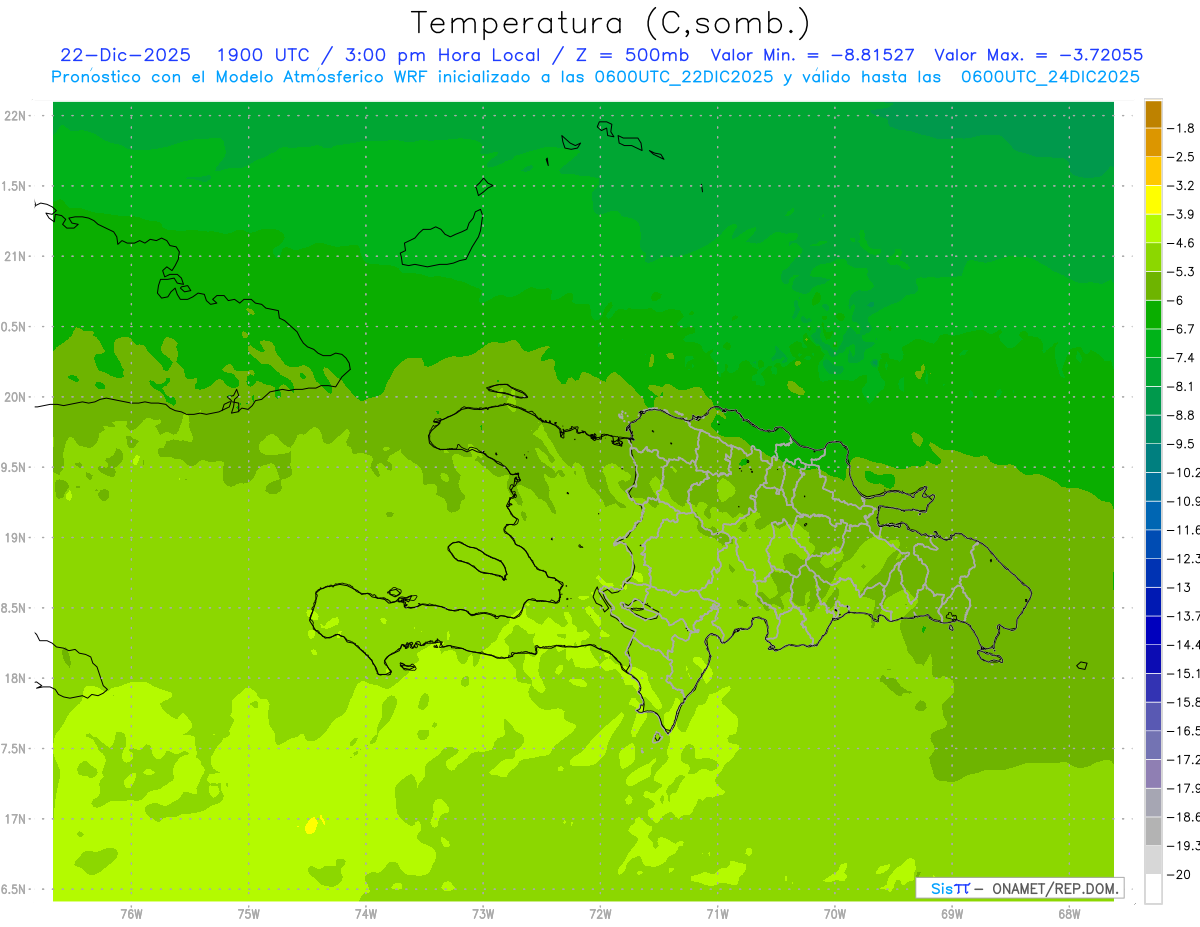Click "Valor Min. = -8.81527" text
Screen dimensions: 1200x927
click(x=812, y=55)
